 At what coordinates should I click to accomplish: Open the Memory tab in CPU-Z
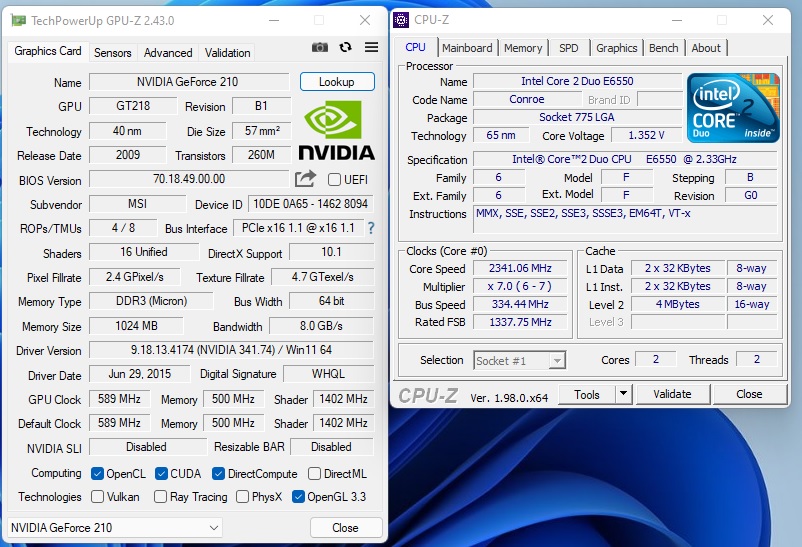click(x=523, y=48)
